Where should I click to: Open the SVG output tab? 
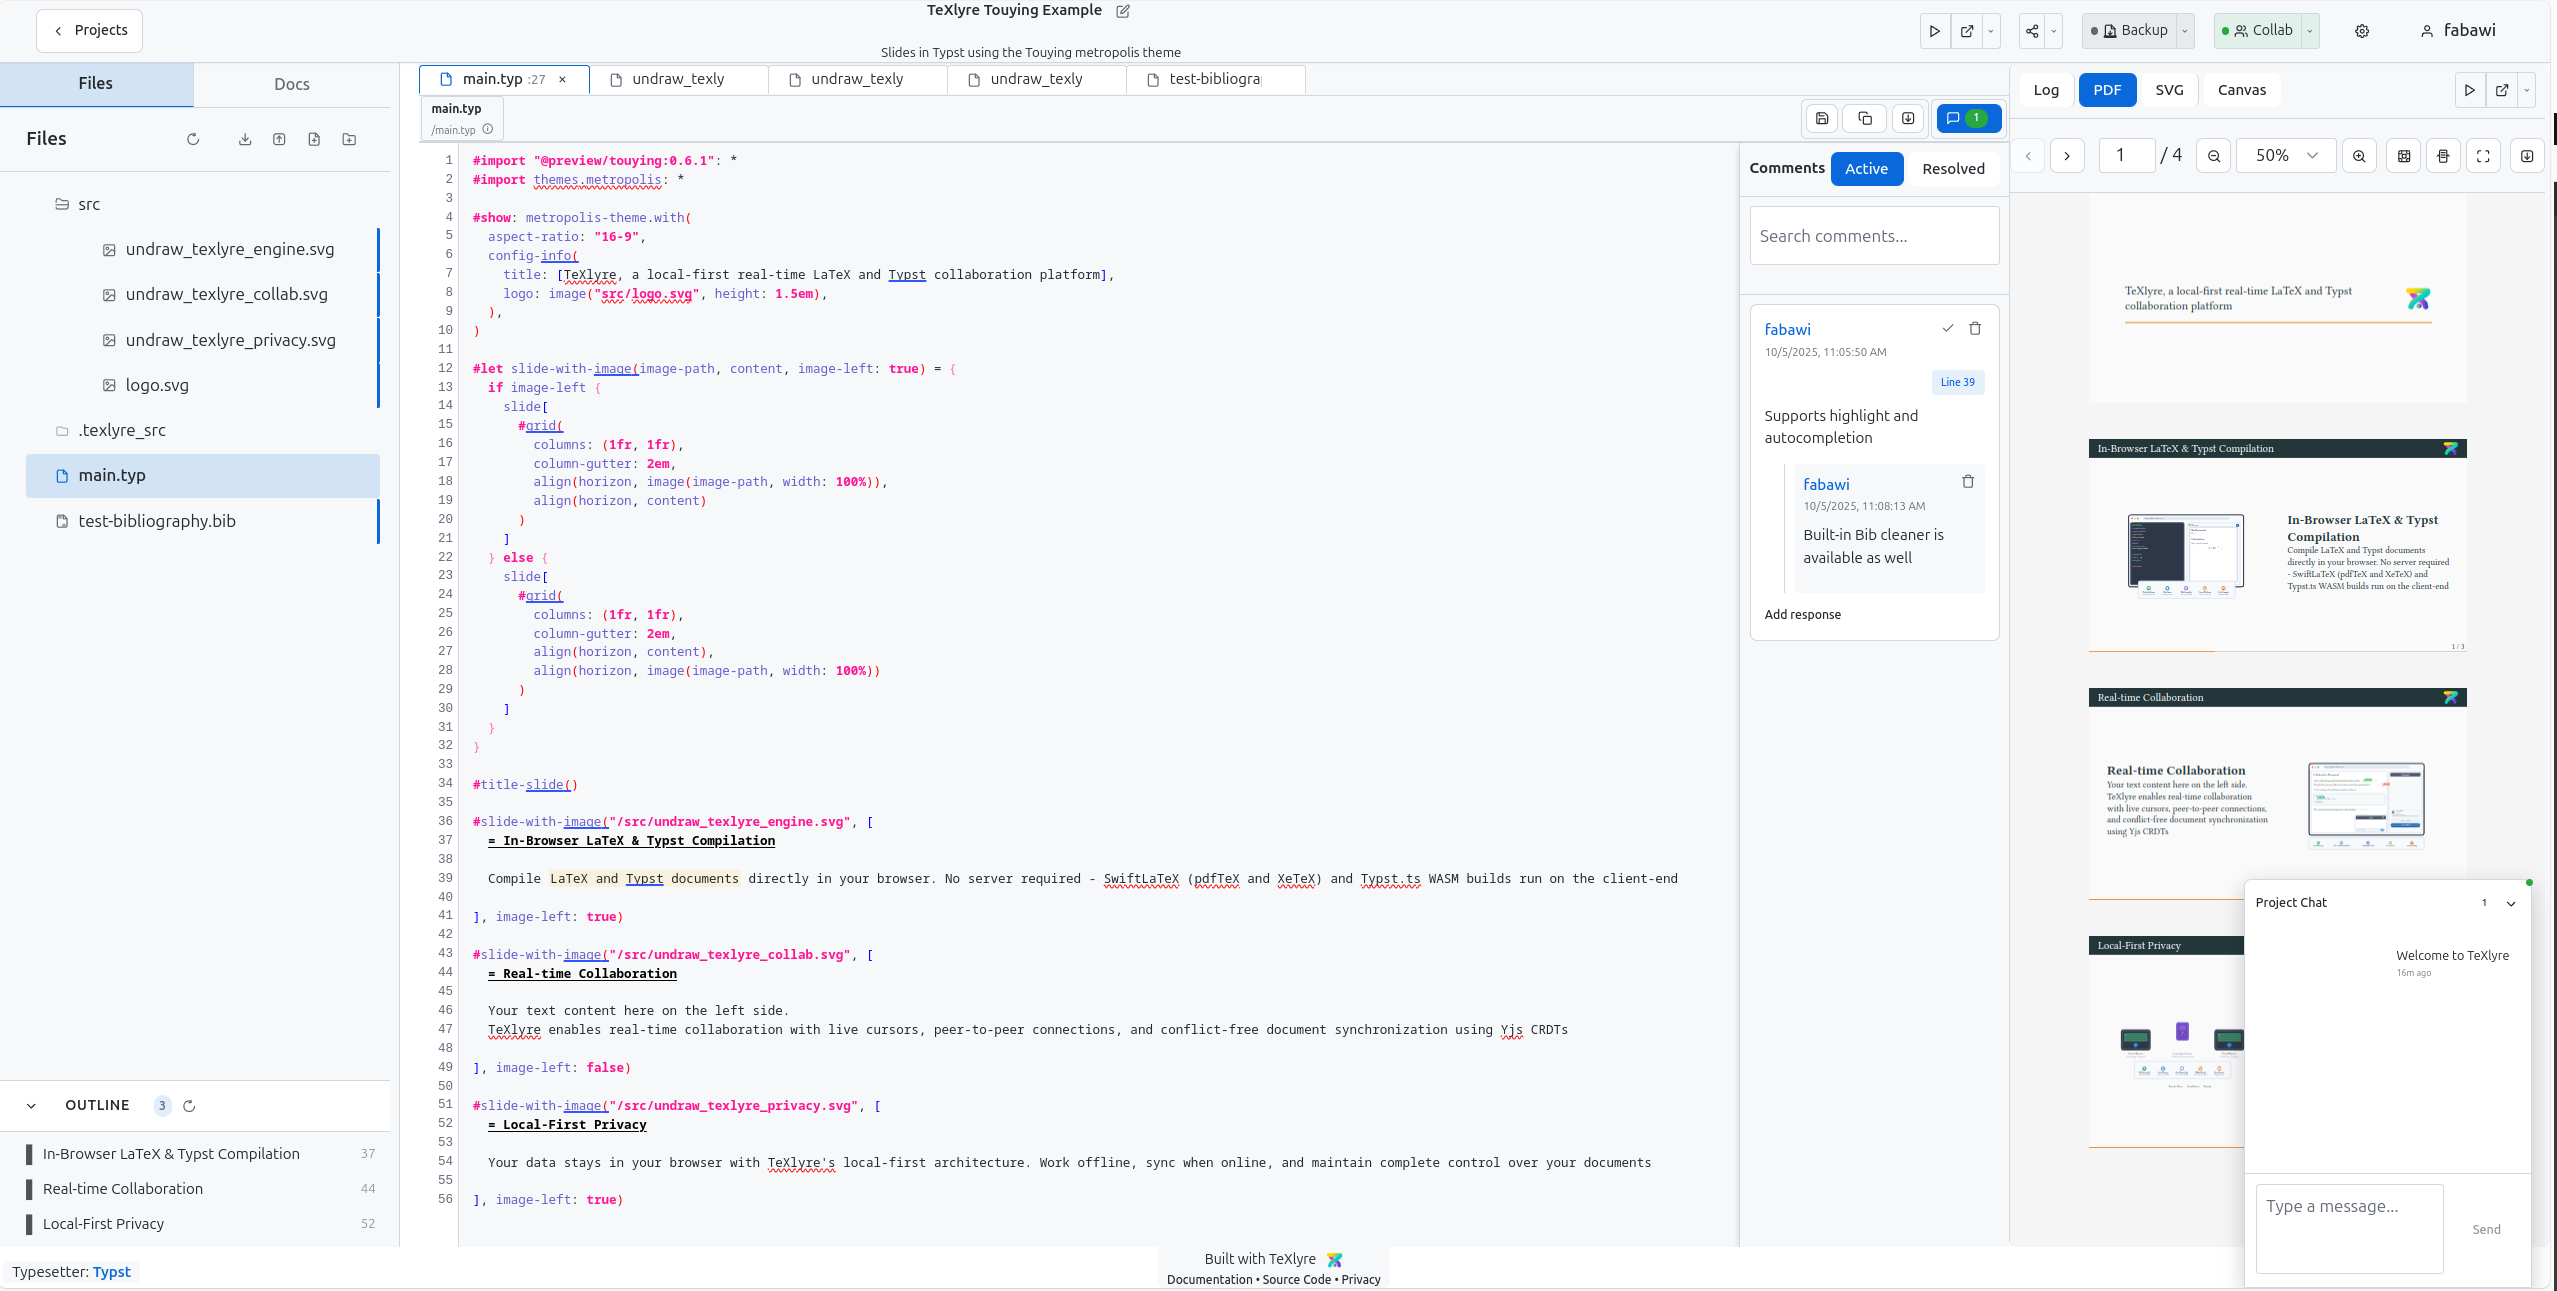tap(2169, 90)
